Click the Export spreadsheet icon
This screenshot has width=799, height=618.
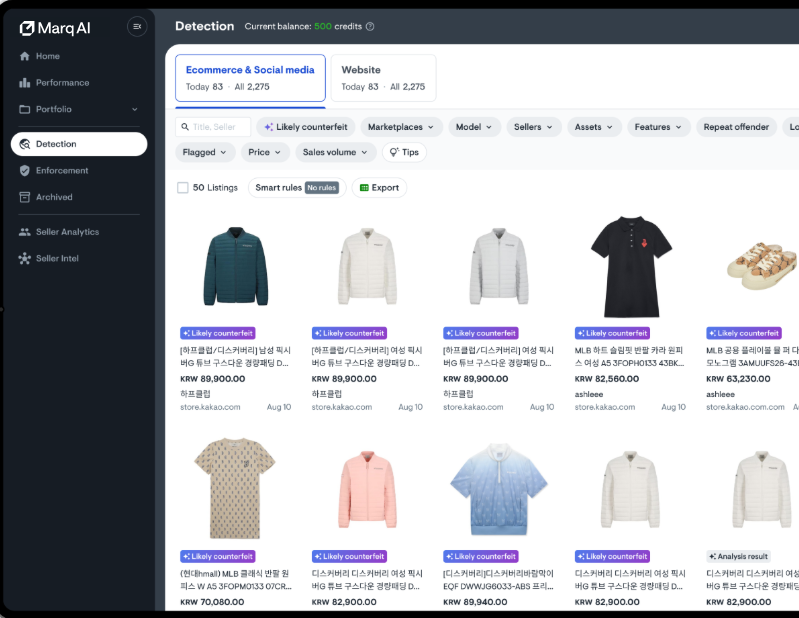pyautogui.click(x=364, y=187)
